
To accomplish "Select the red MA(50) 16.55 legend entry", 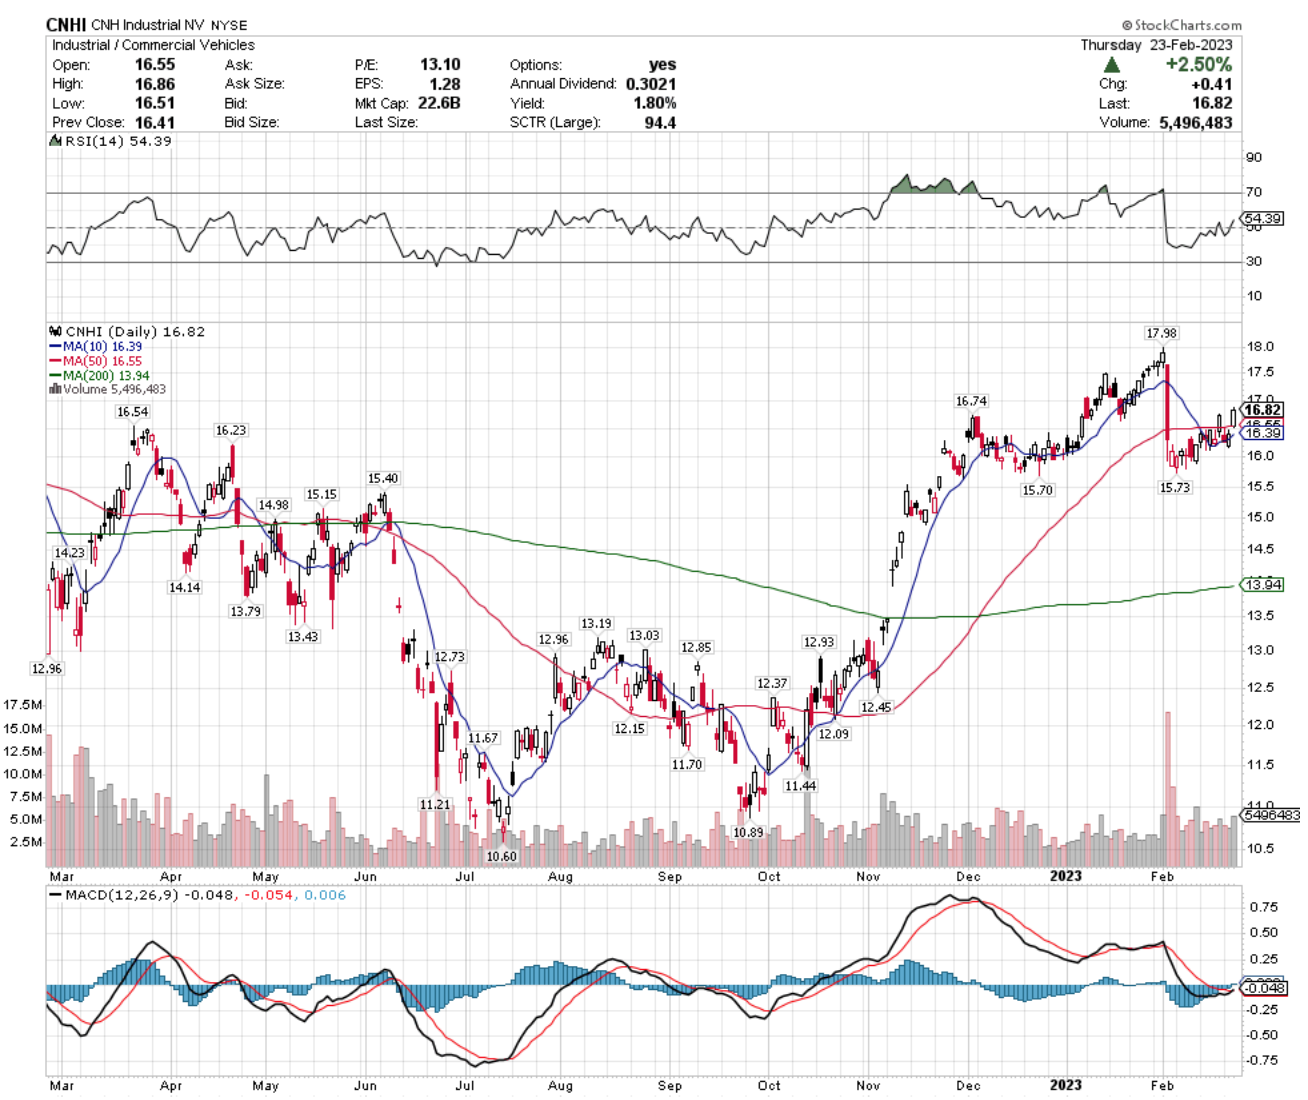I will click(96, 361).
